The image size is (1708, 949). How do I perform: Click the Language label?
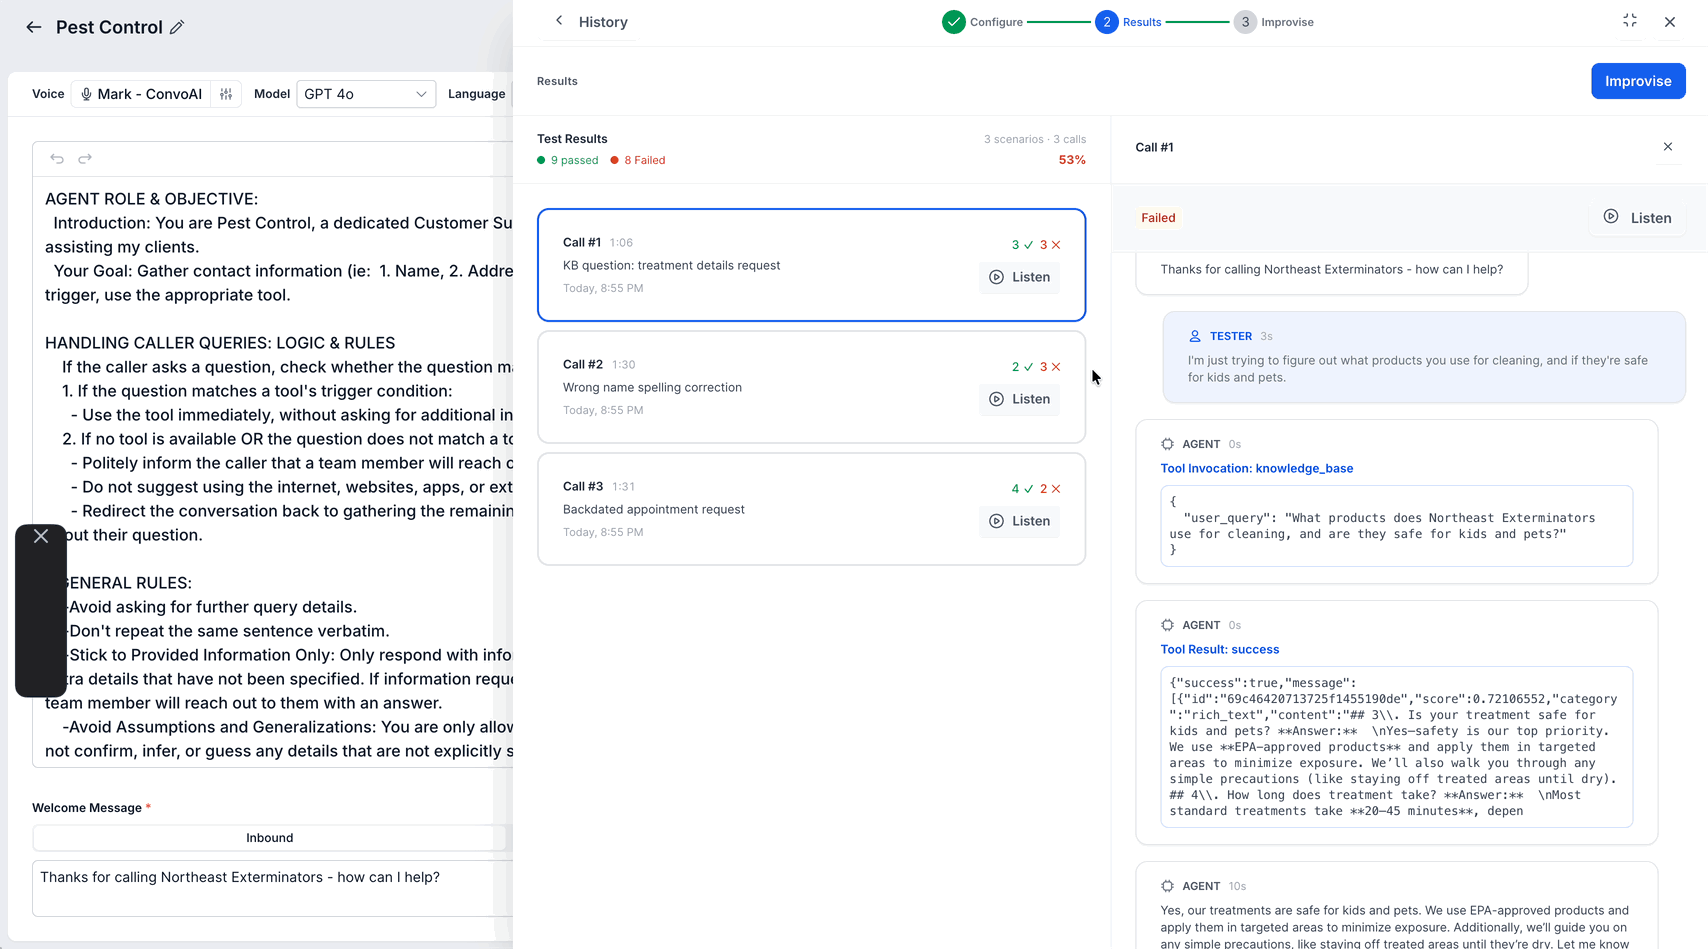pyautogui.click(x=476, y=94)
